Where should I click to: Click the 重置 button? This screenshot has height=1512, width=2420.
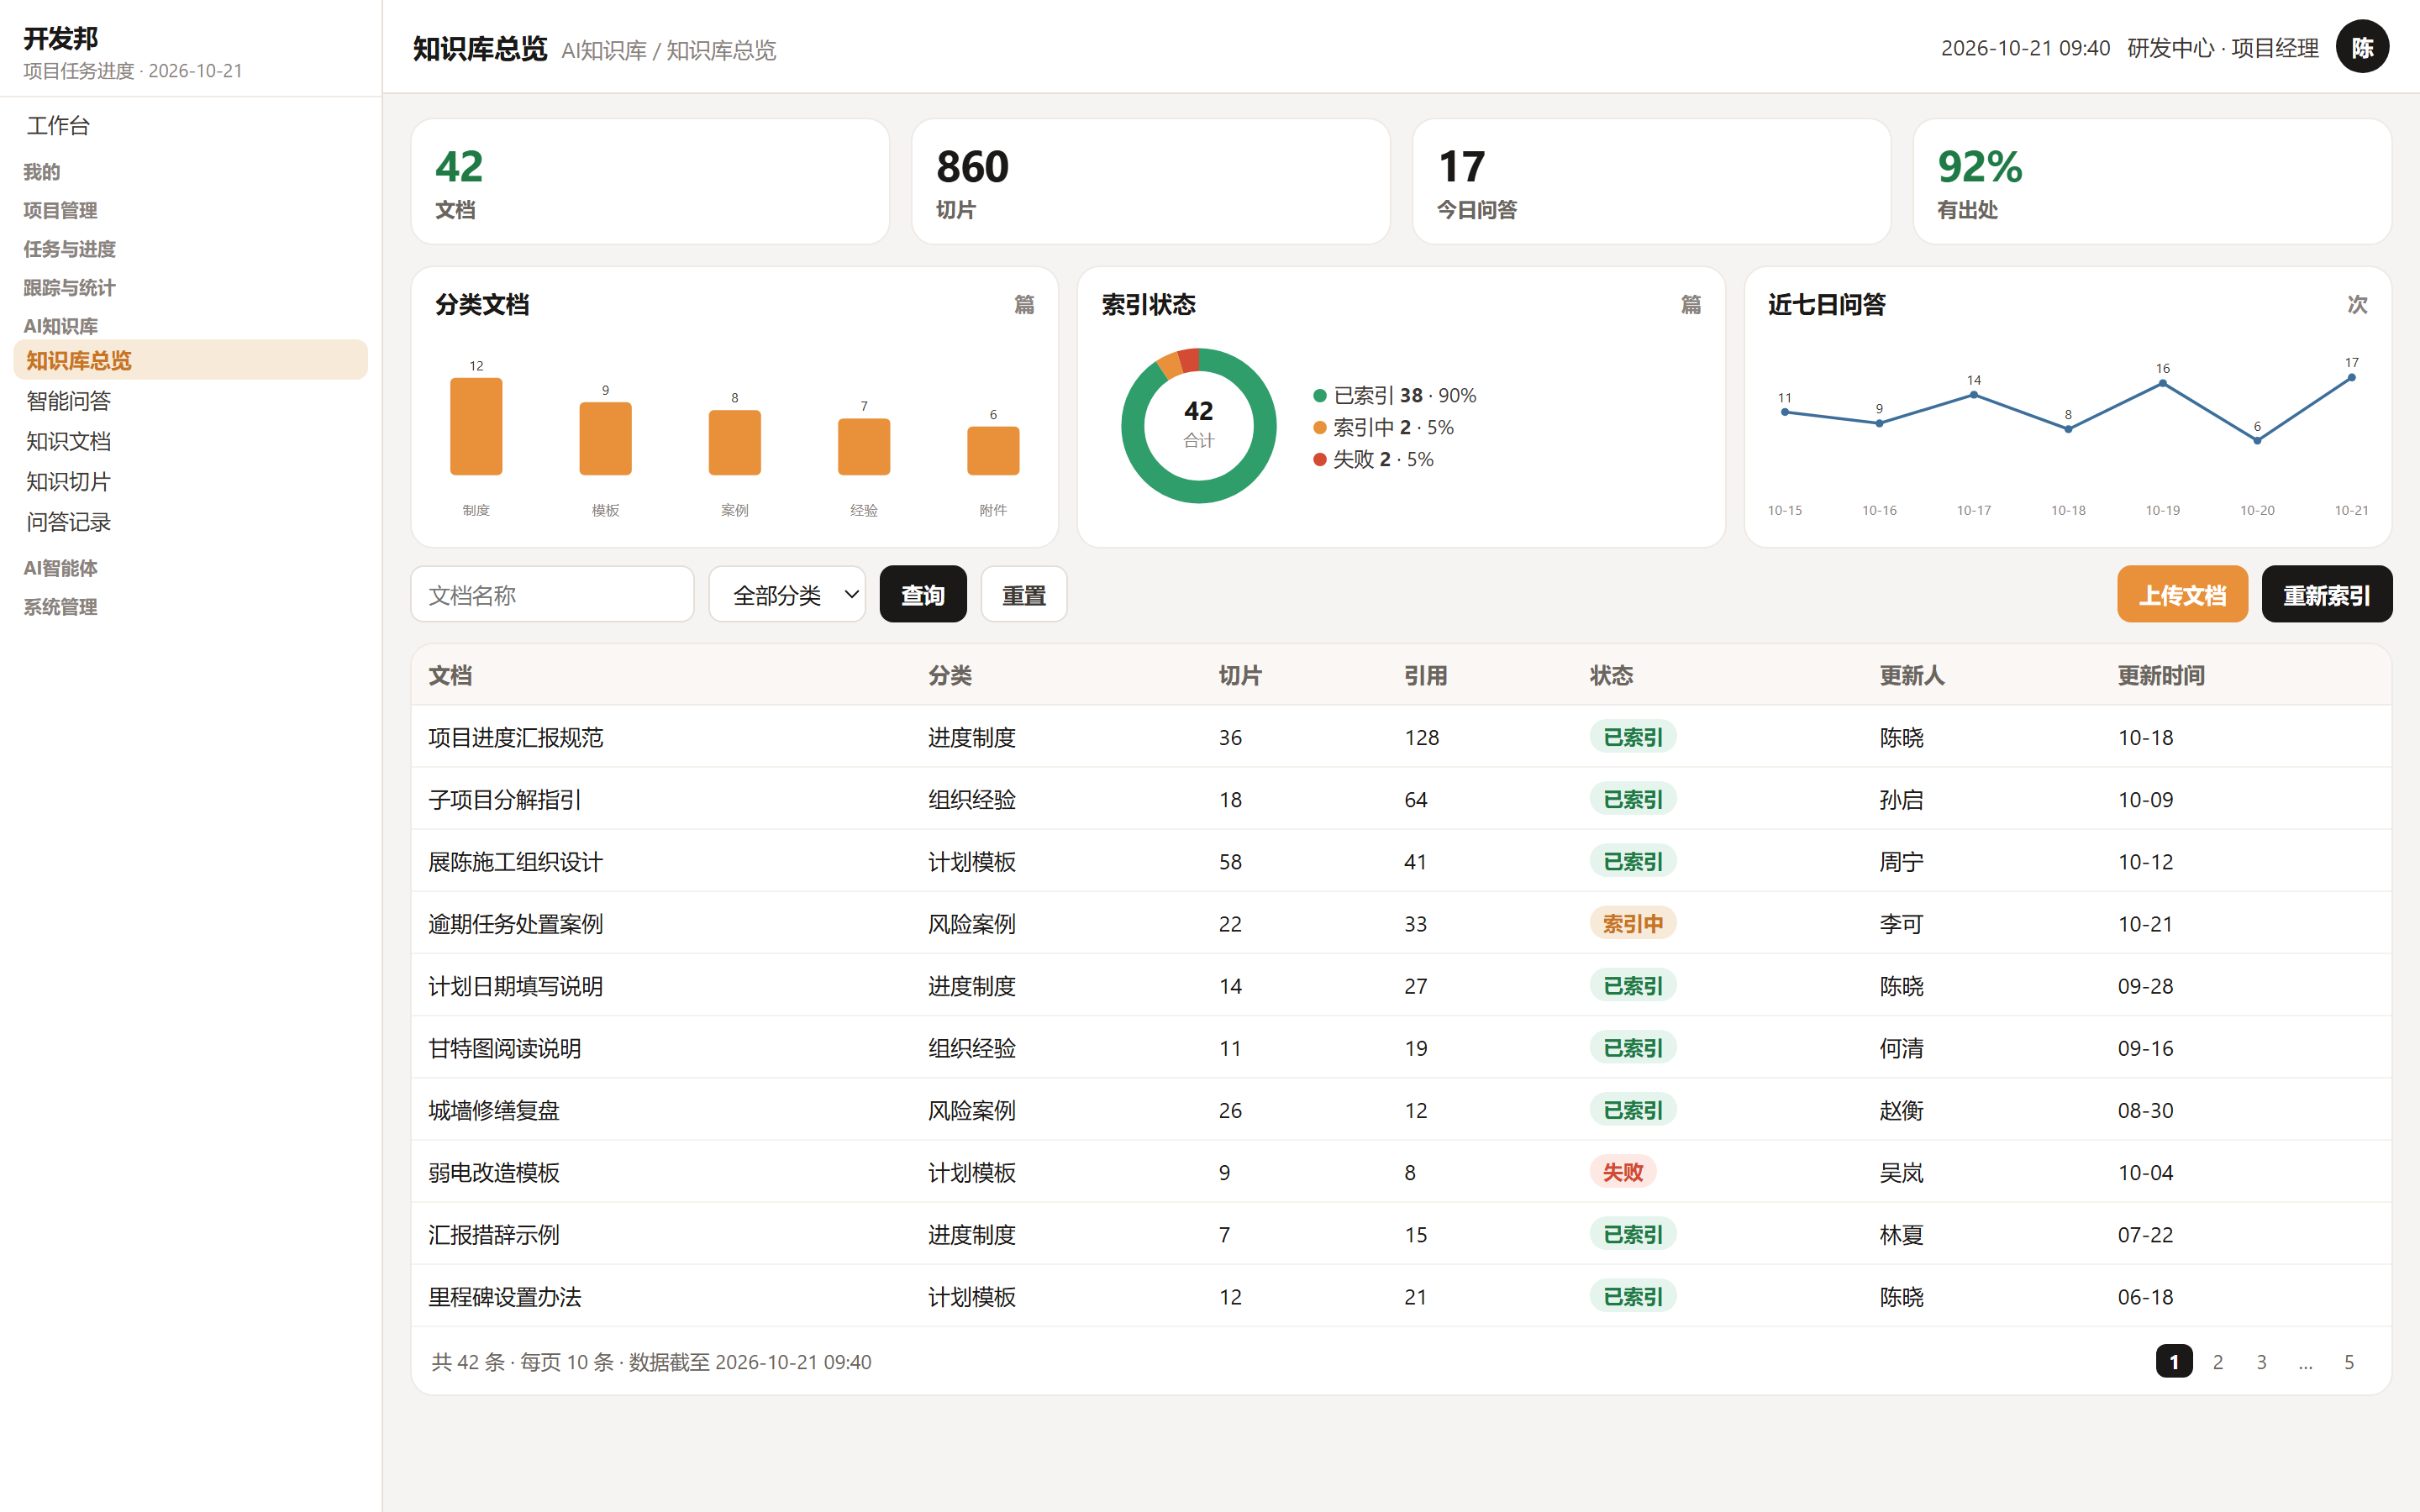tap(1024, 595)
